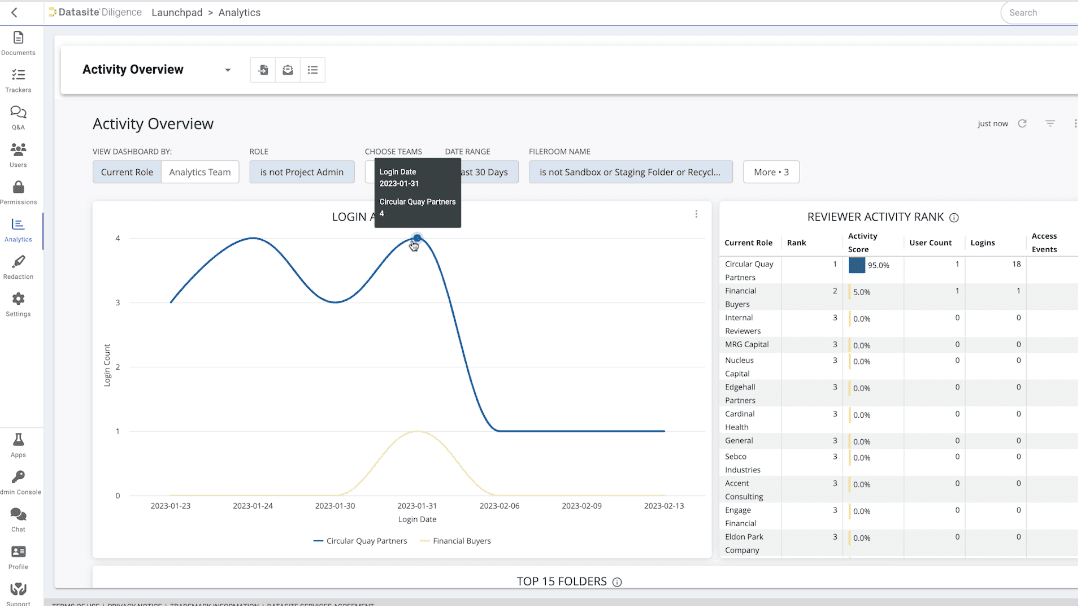Click the email report envelope icon
This screenshot has width=1078, height=606.
pyautogui.click(x=288, y=69)
